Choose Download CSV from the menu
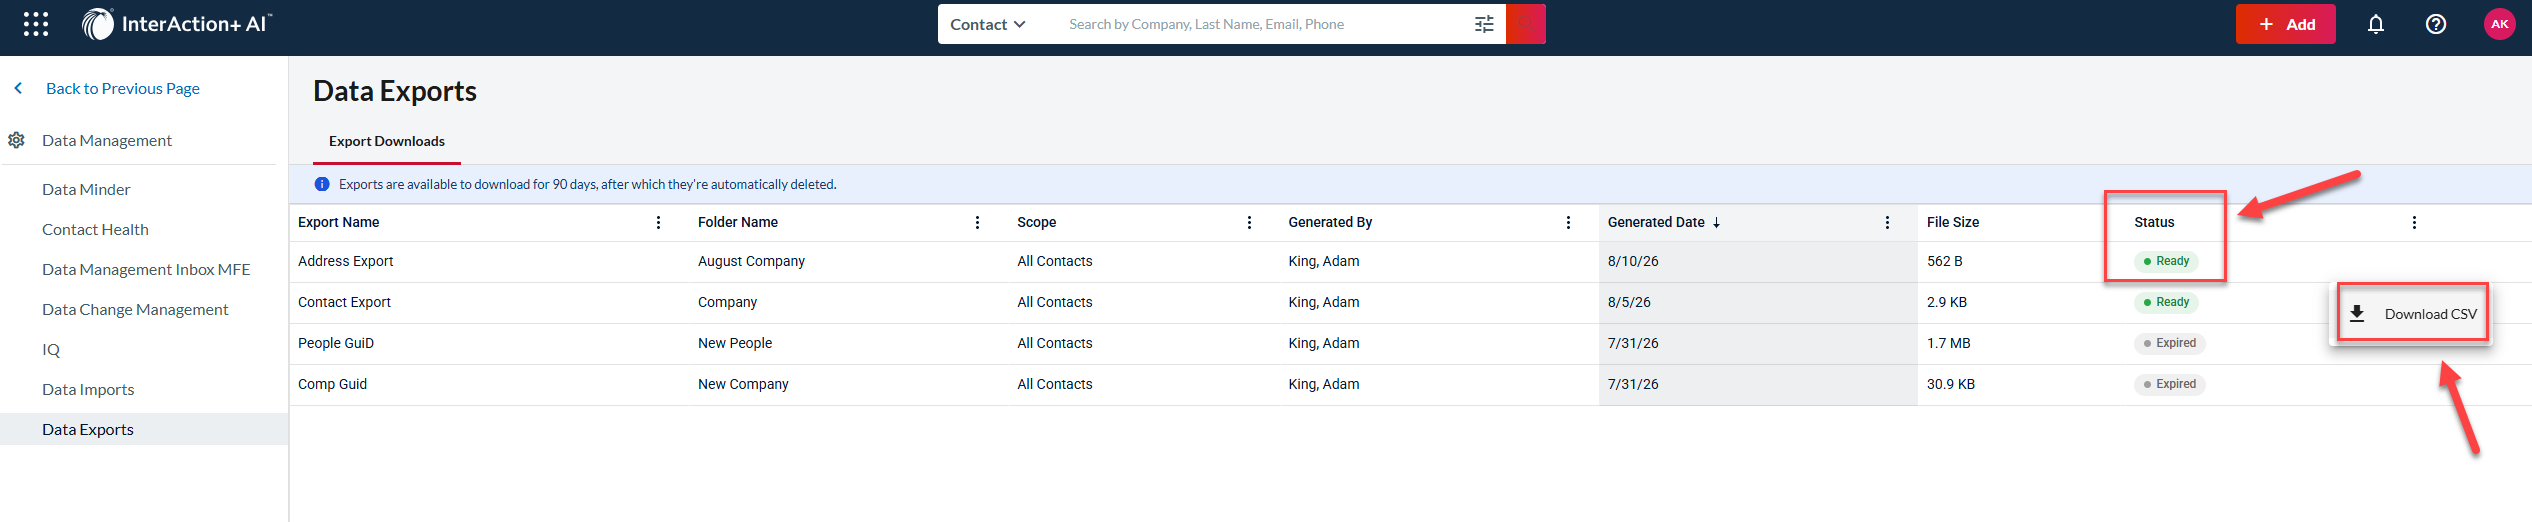This screenshot has height=522, width=2532. [2413, 314]
